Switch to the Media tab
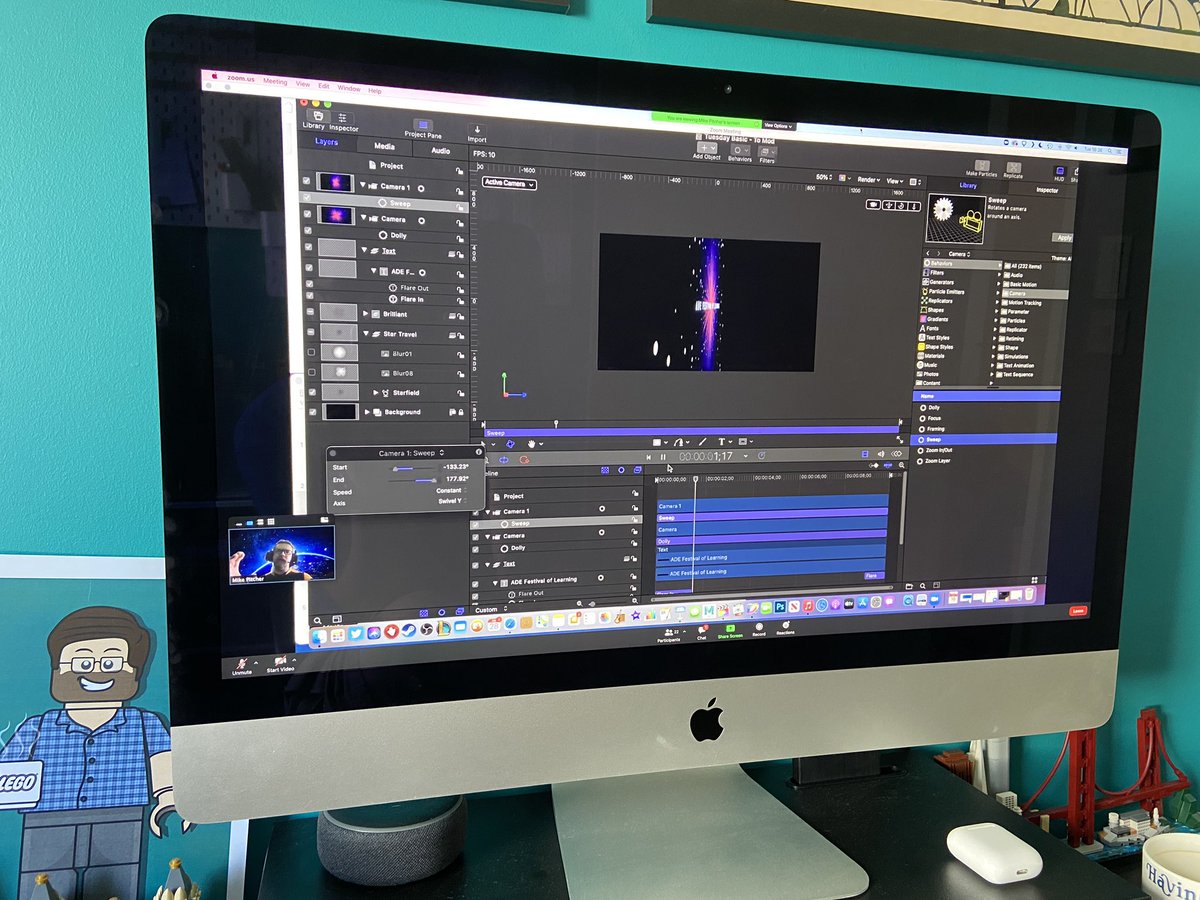1200x900 pixels. tap(384, 146)
